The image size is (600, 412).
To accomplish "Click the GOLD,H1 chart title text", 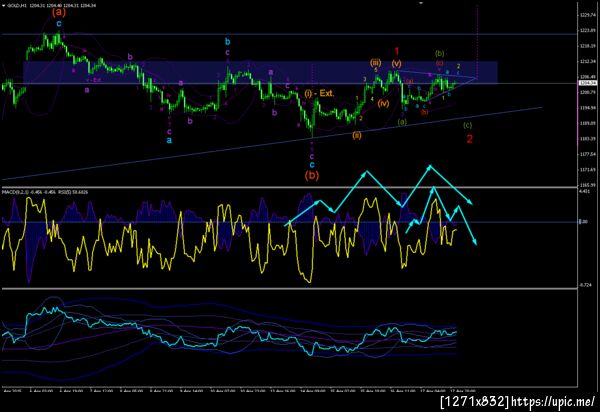I will pos(16,6).
